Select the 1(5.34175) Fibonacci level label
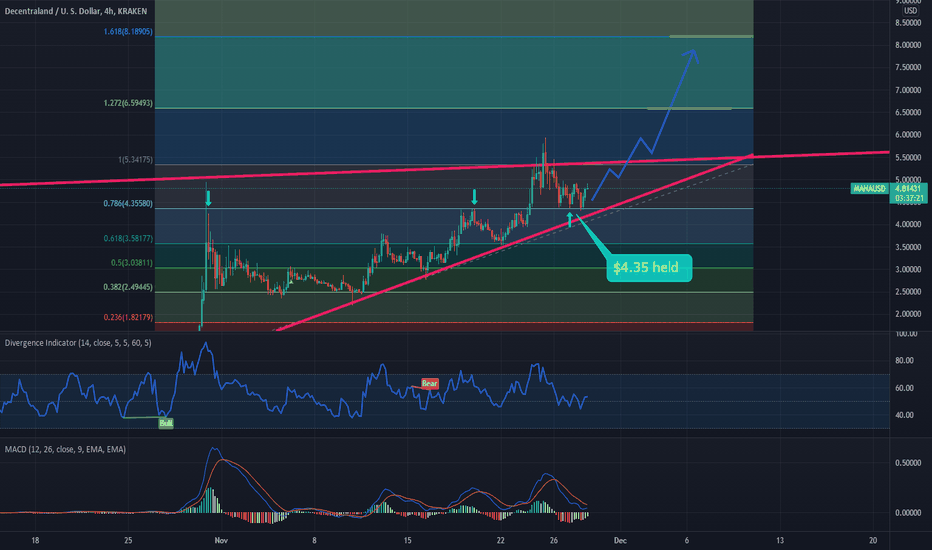The image size is (932, 550). click(x=136, y=160)
